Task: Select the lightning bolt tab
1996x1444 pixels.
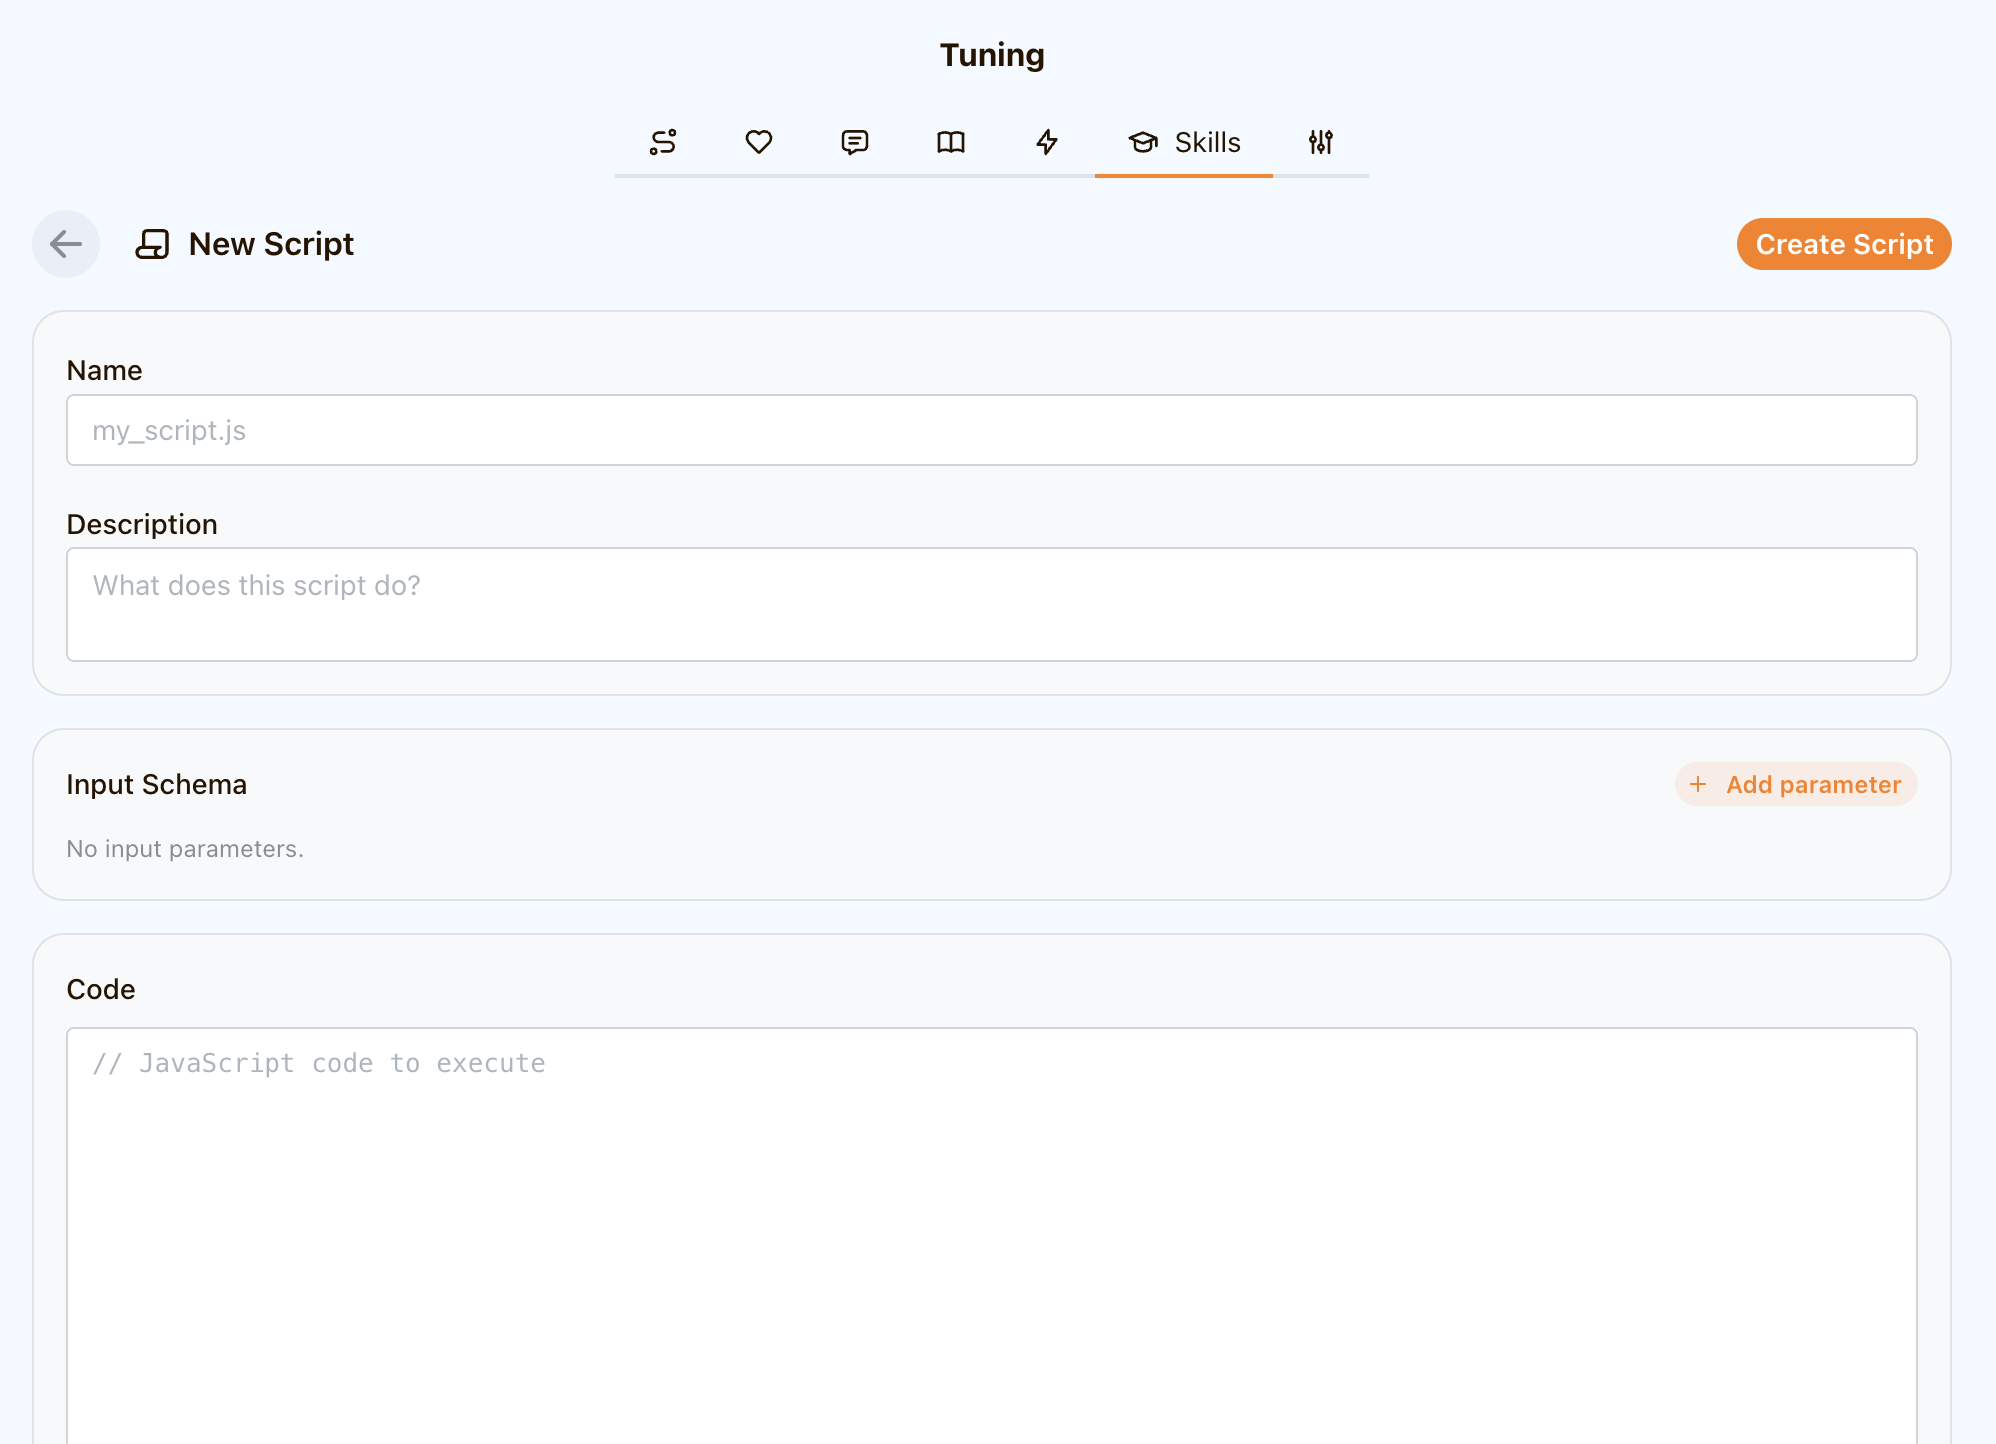Action: (1047, 142)
